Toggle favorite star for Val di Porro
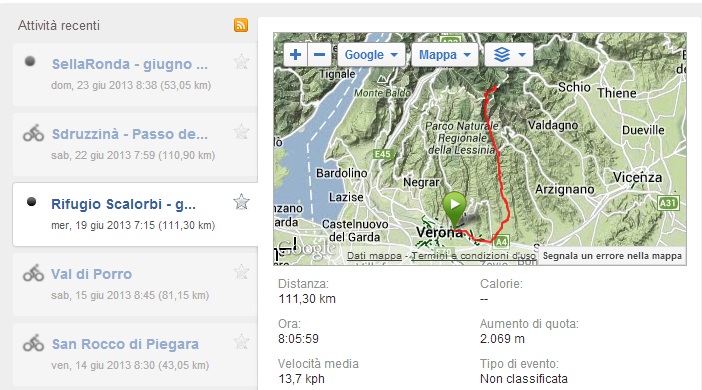 (x=241, y=272)
